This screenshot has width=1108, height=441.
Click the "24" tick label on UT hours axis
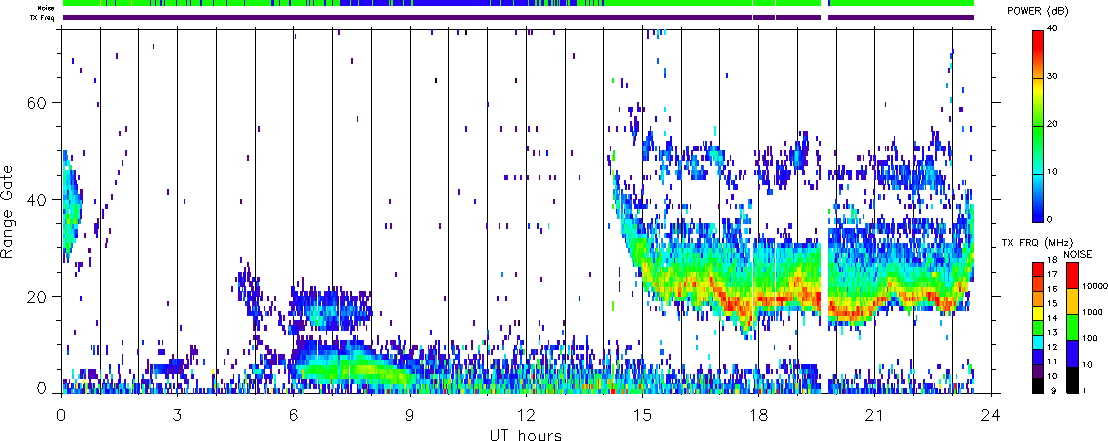tap(991, 414)
